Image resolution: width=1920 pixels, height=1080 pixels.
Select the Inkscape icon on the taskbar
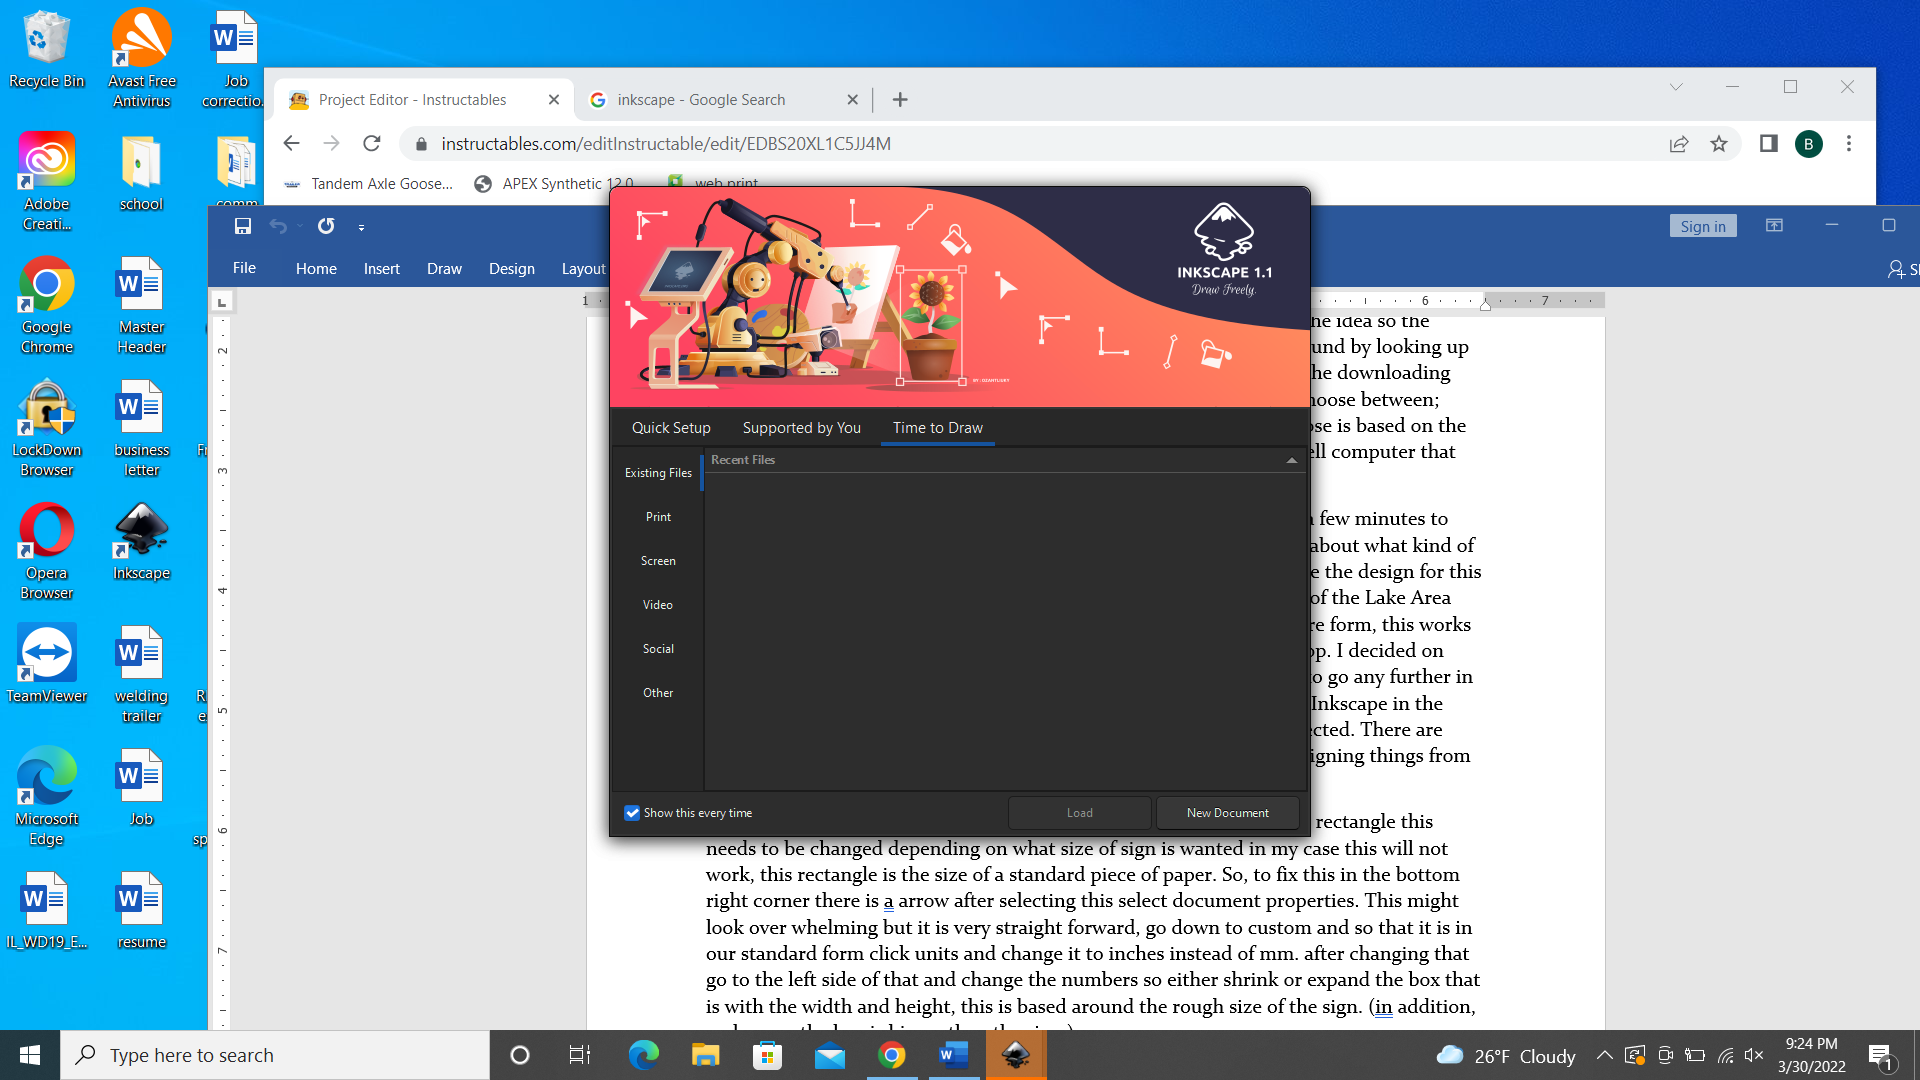1016,1055
